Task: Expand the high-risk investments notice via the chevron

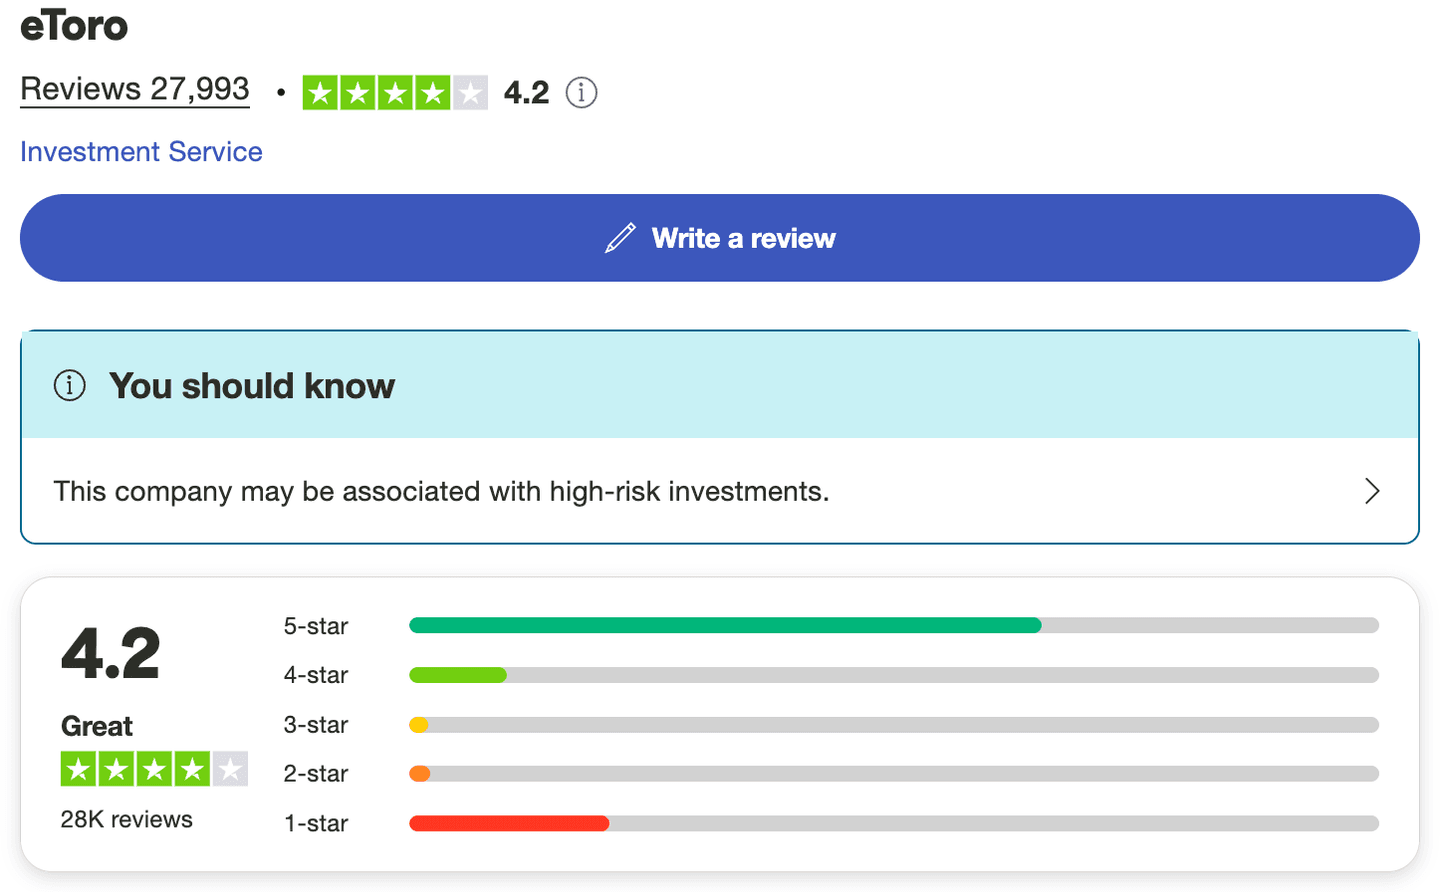Action: (x=1372, y=491)
